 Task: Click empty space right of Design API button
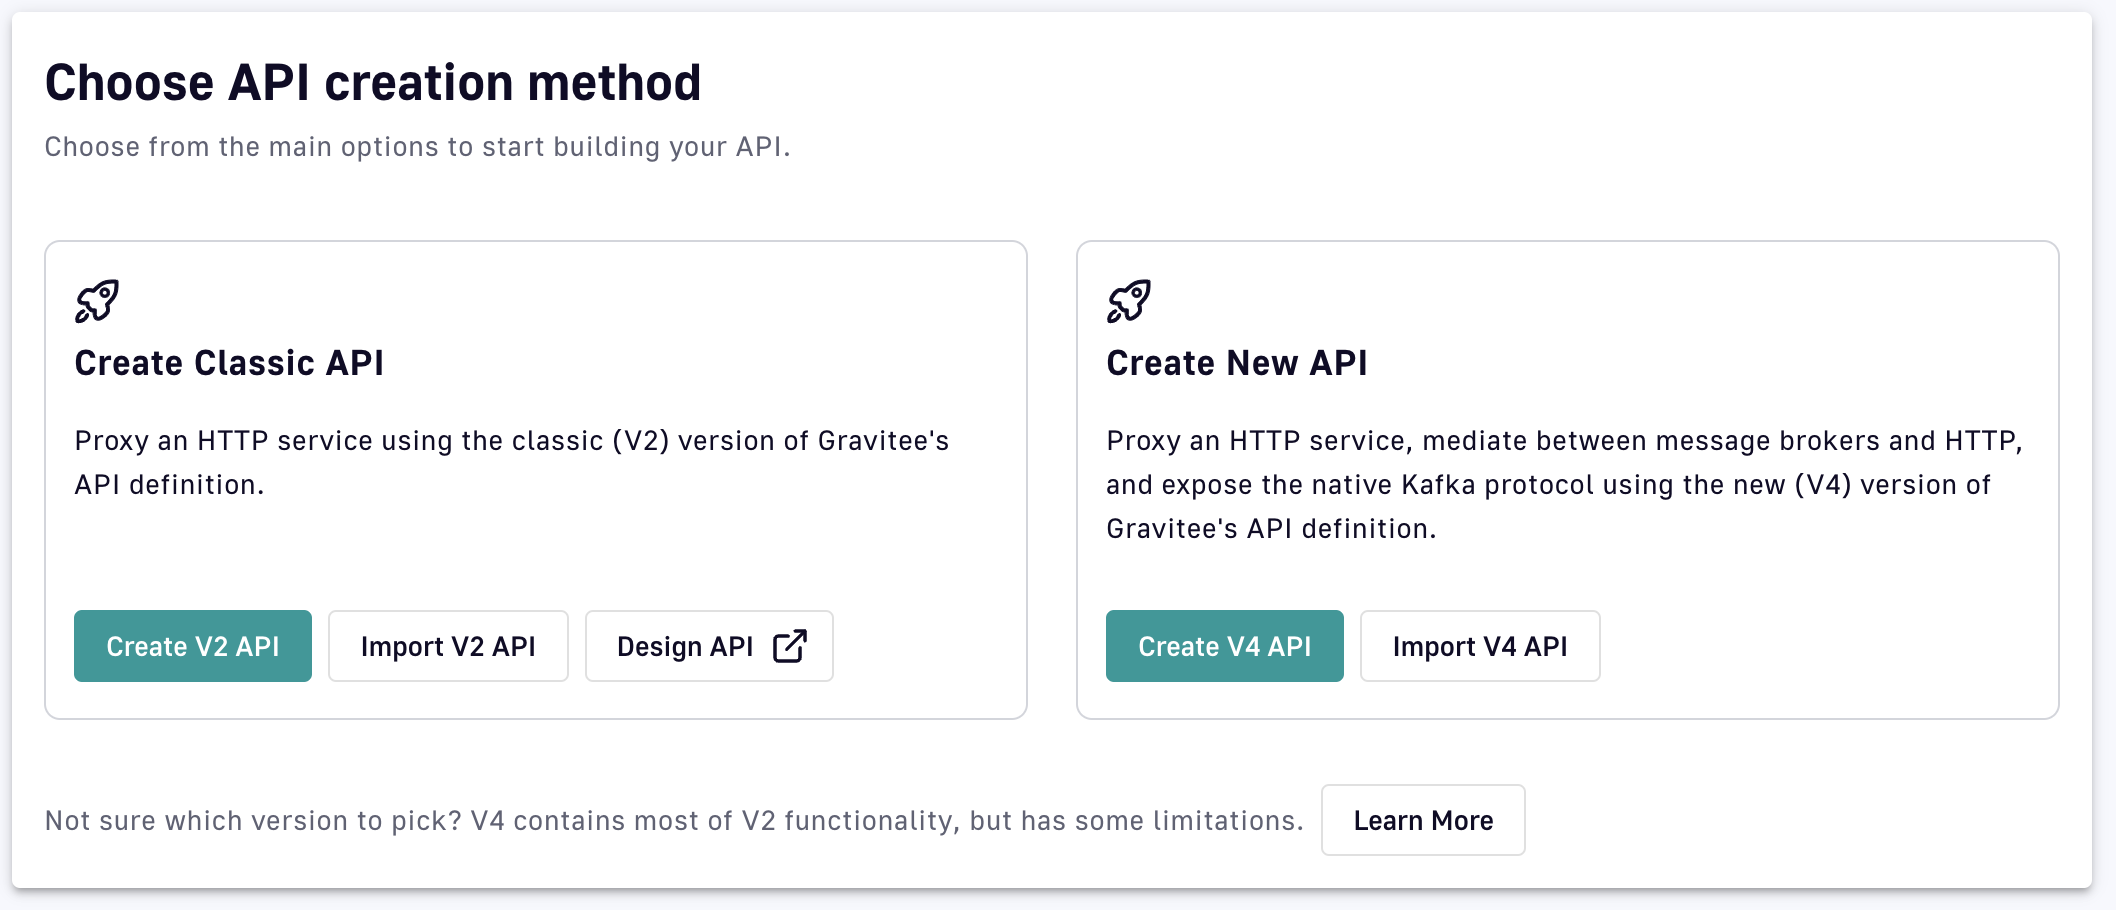pyautogui.click(x=925, y=646)
